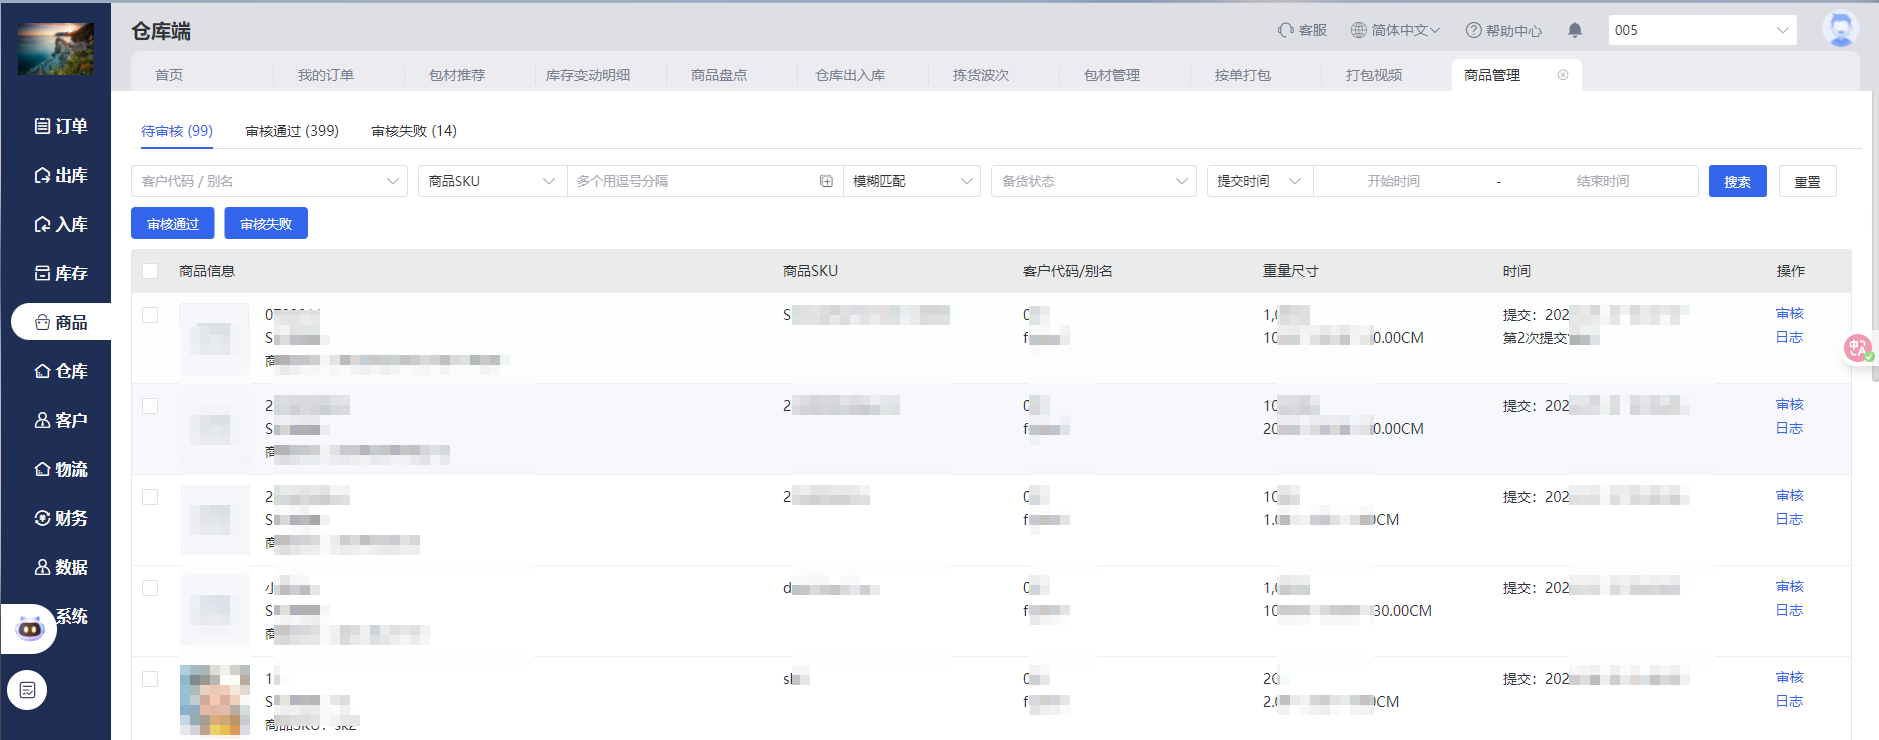Click the notification bell icon
This screenshot has height=740, width=1879.
[x=1575, y=30]
